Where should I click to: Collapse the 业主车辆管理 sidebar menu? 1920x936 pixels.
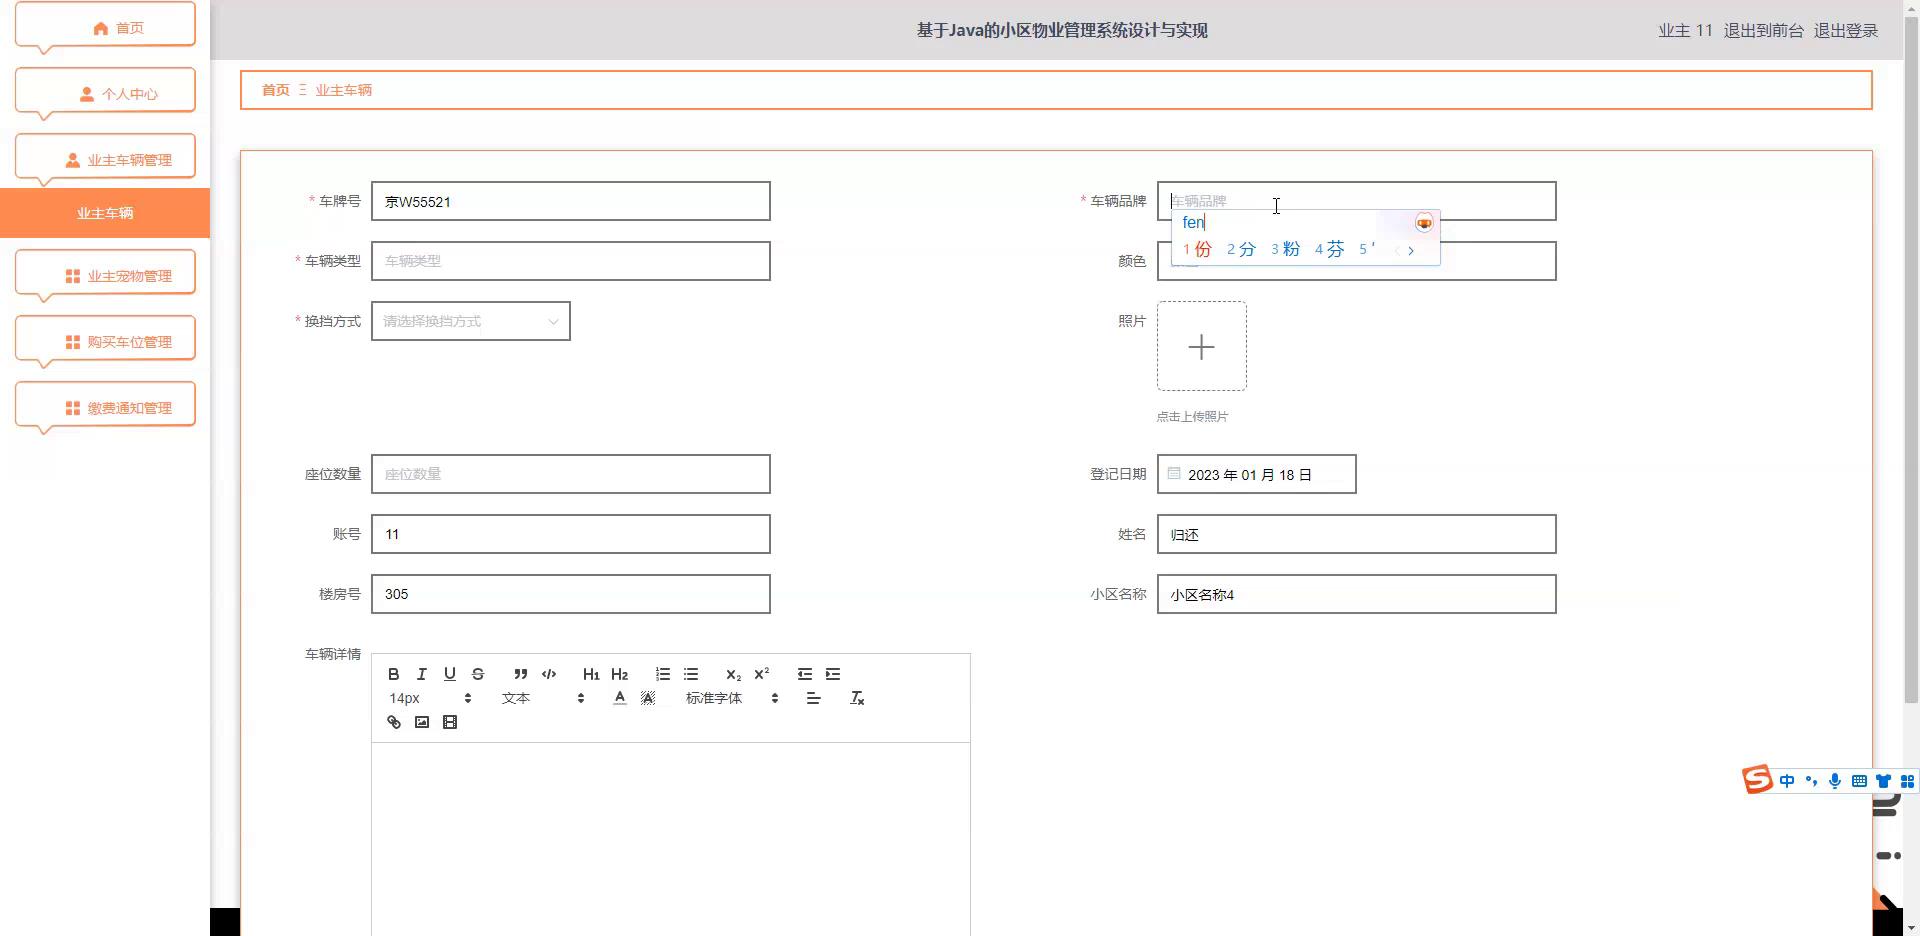105,159
